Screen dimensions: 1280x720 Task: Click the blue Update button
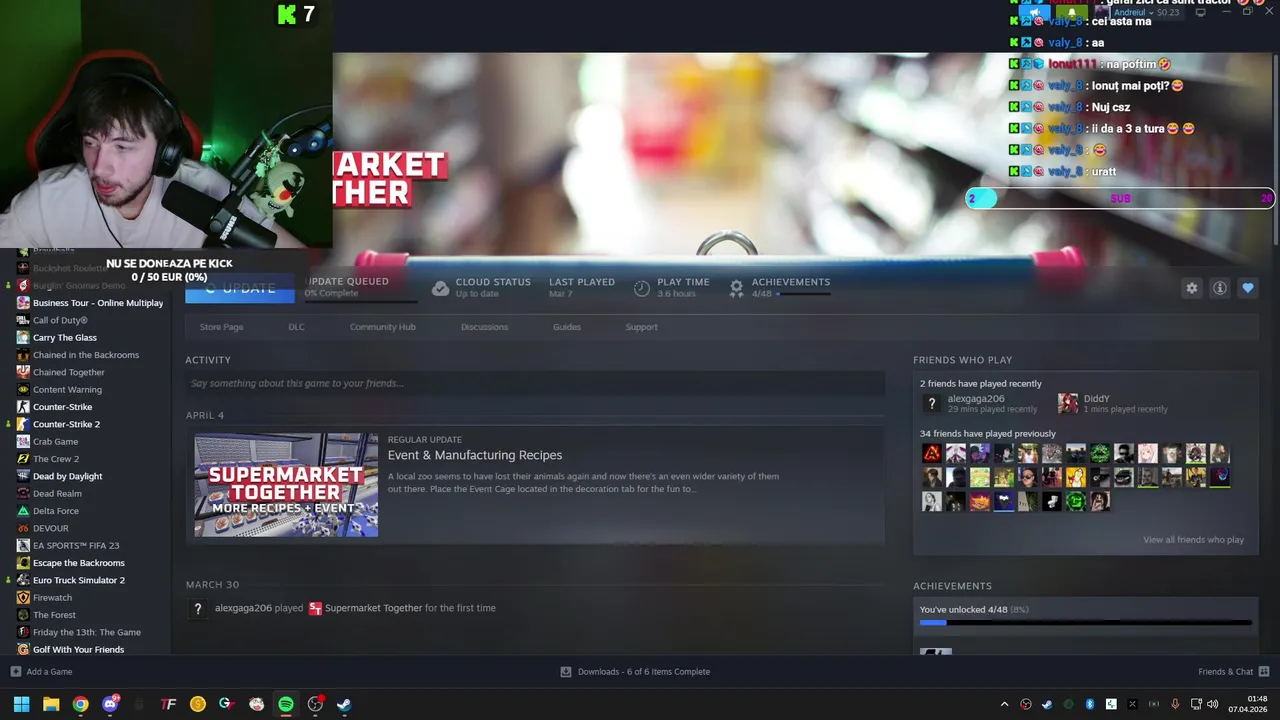[x=240, y=288]
